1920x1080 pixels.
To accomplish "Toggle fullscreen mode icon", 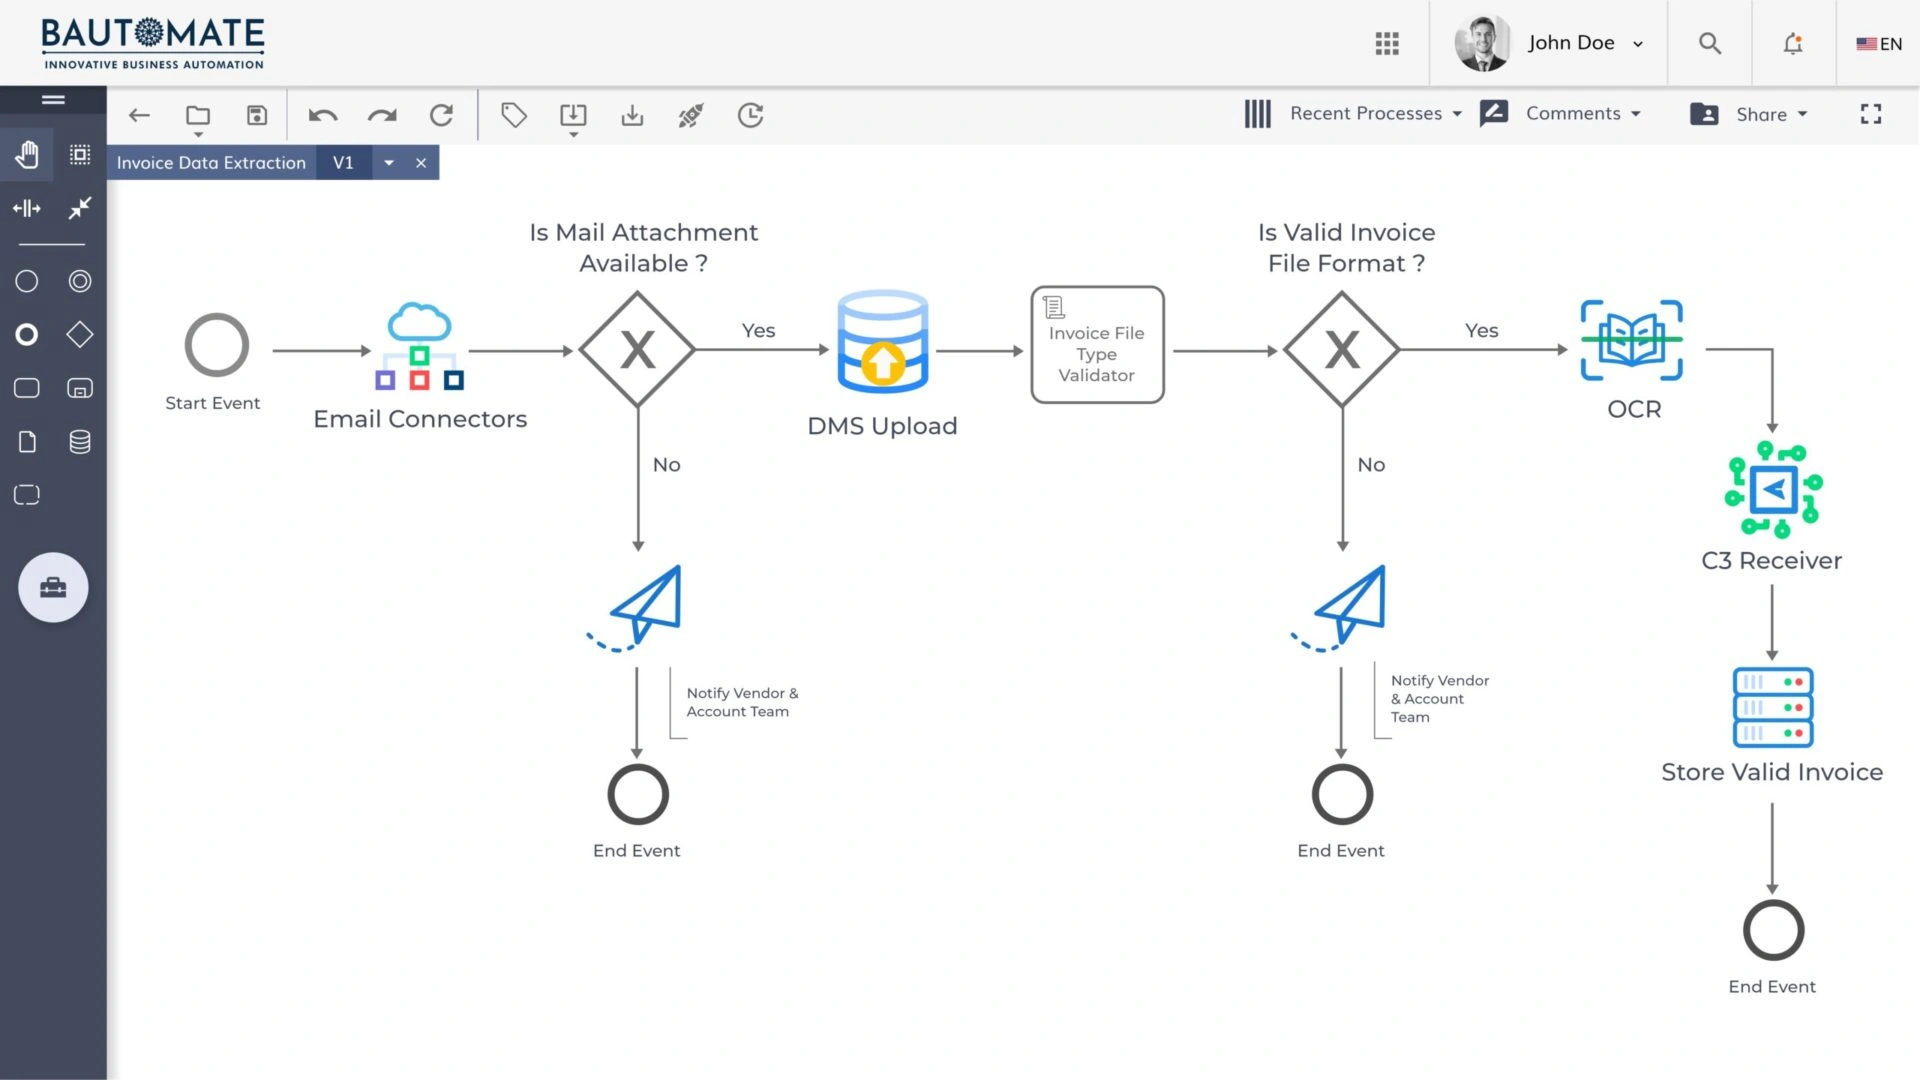I will [1870, 114].
